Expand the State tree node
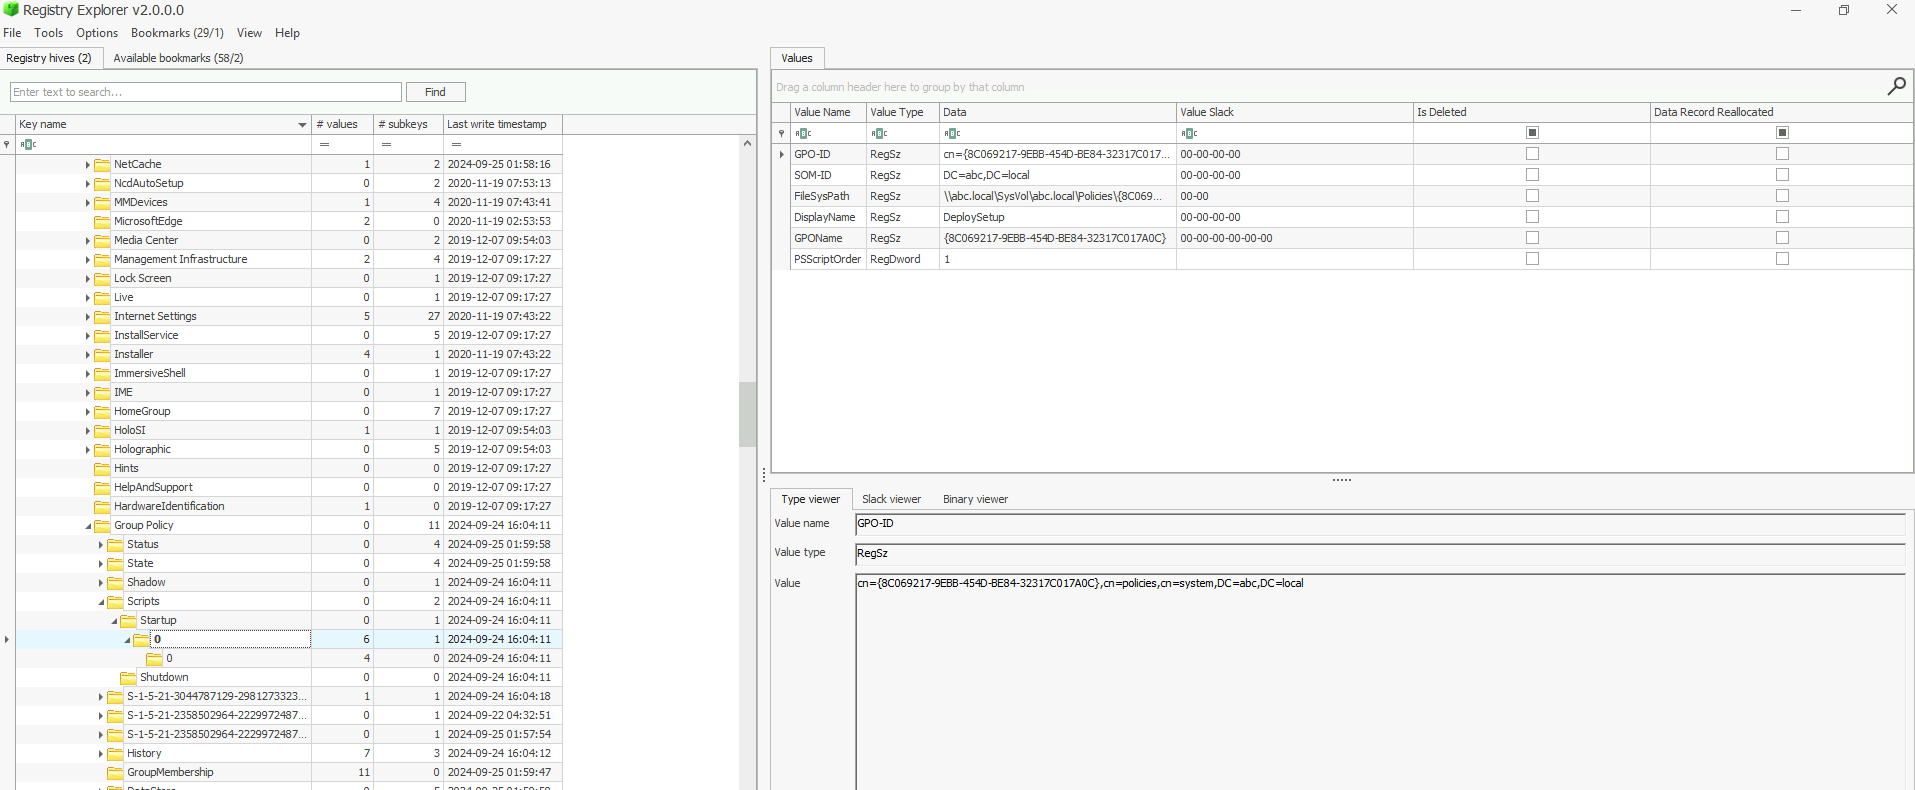The width and height of the screenshot is (1915, 790). (100, 564)
